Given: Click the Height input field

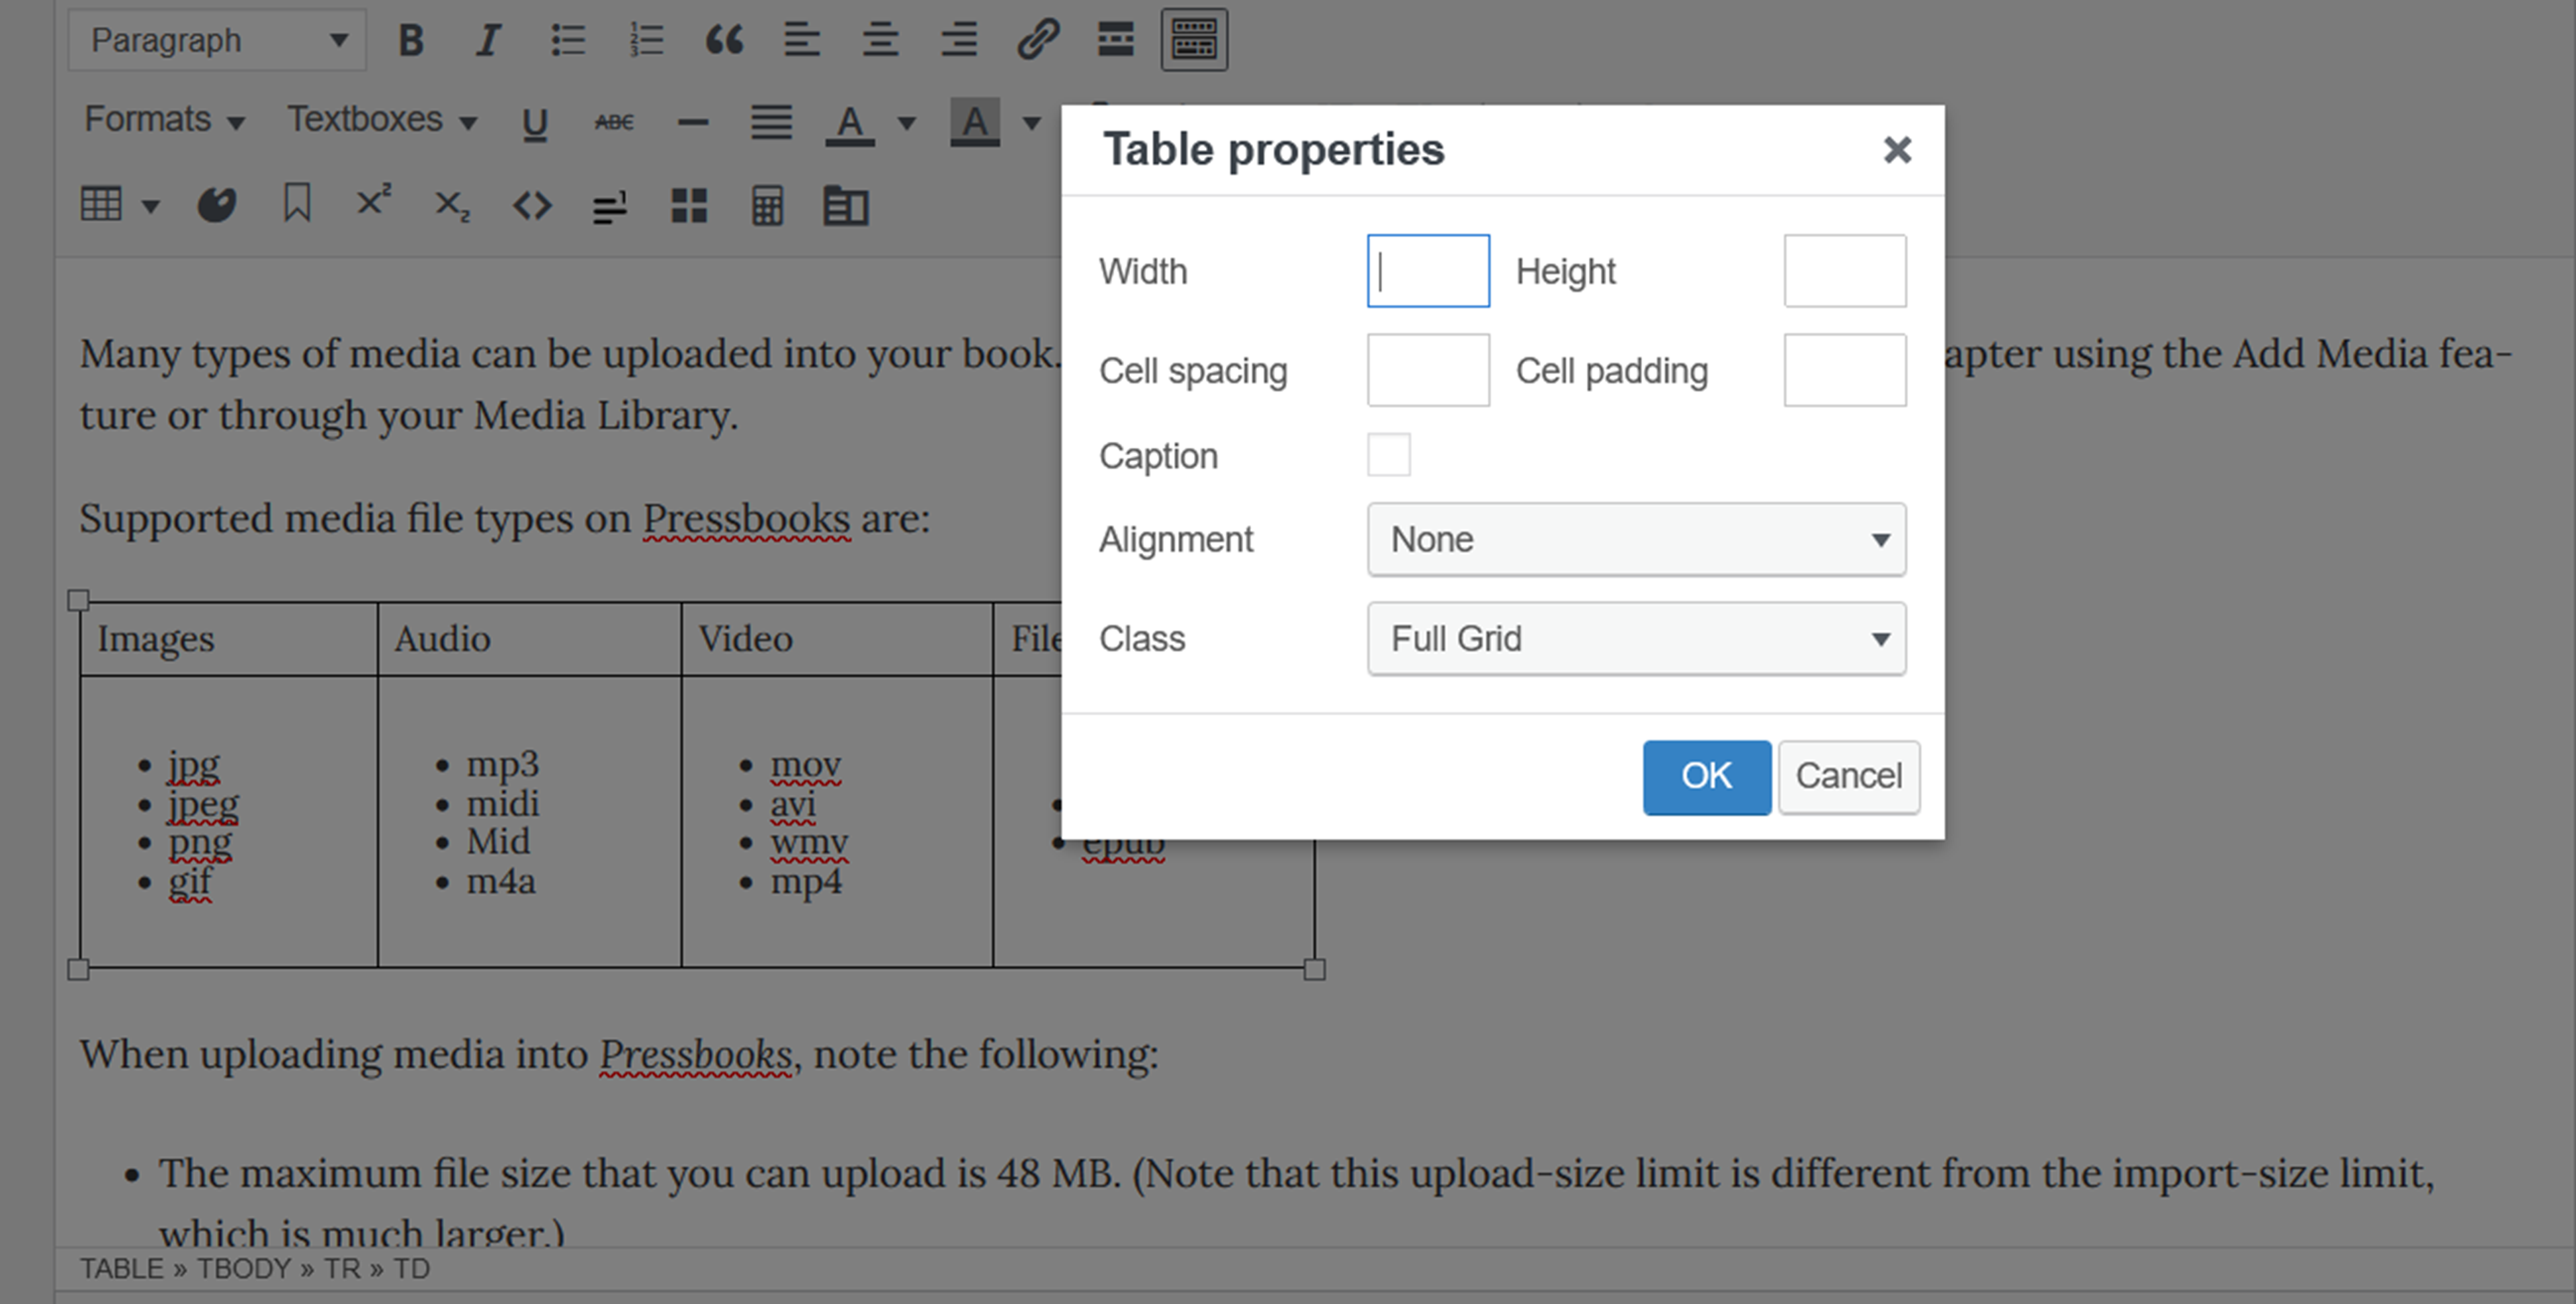Looking at the screenshot, I should (x=1845, y=271).
